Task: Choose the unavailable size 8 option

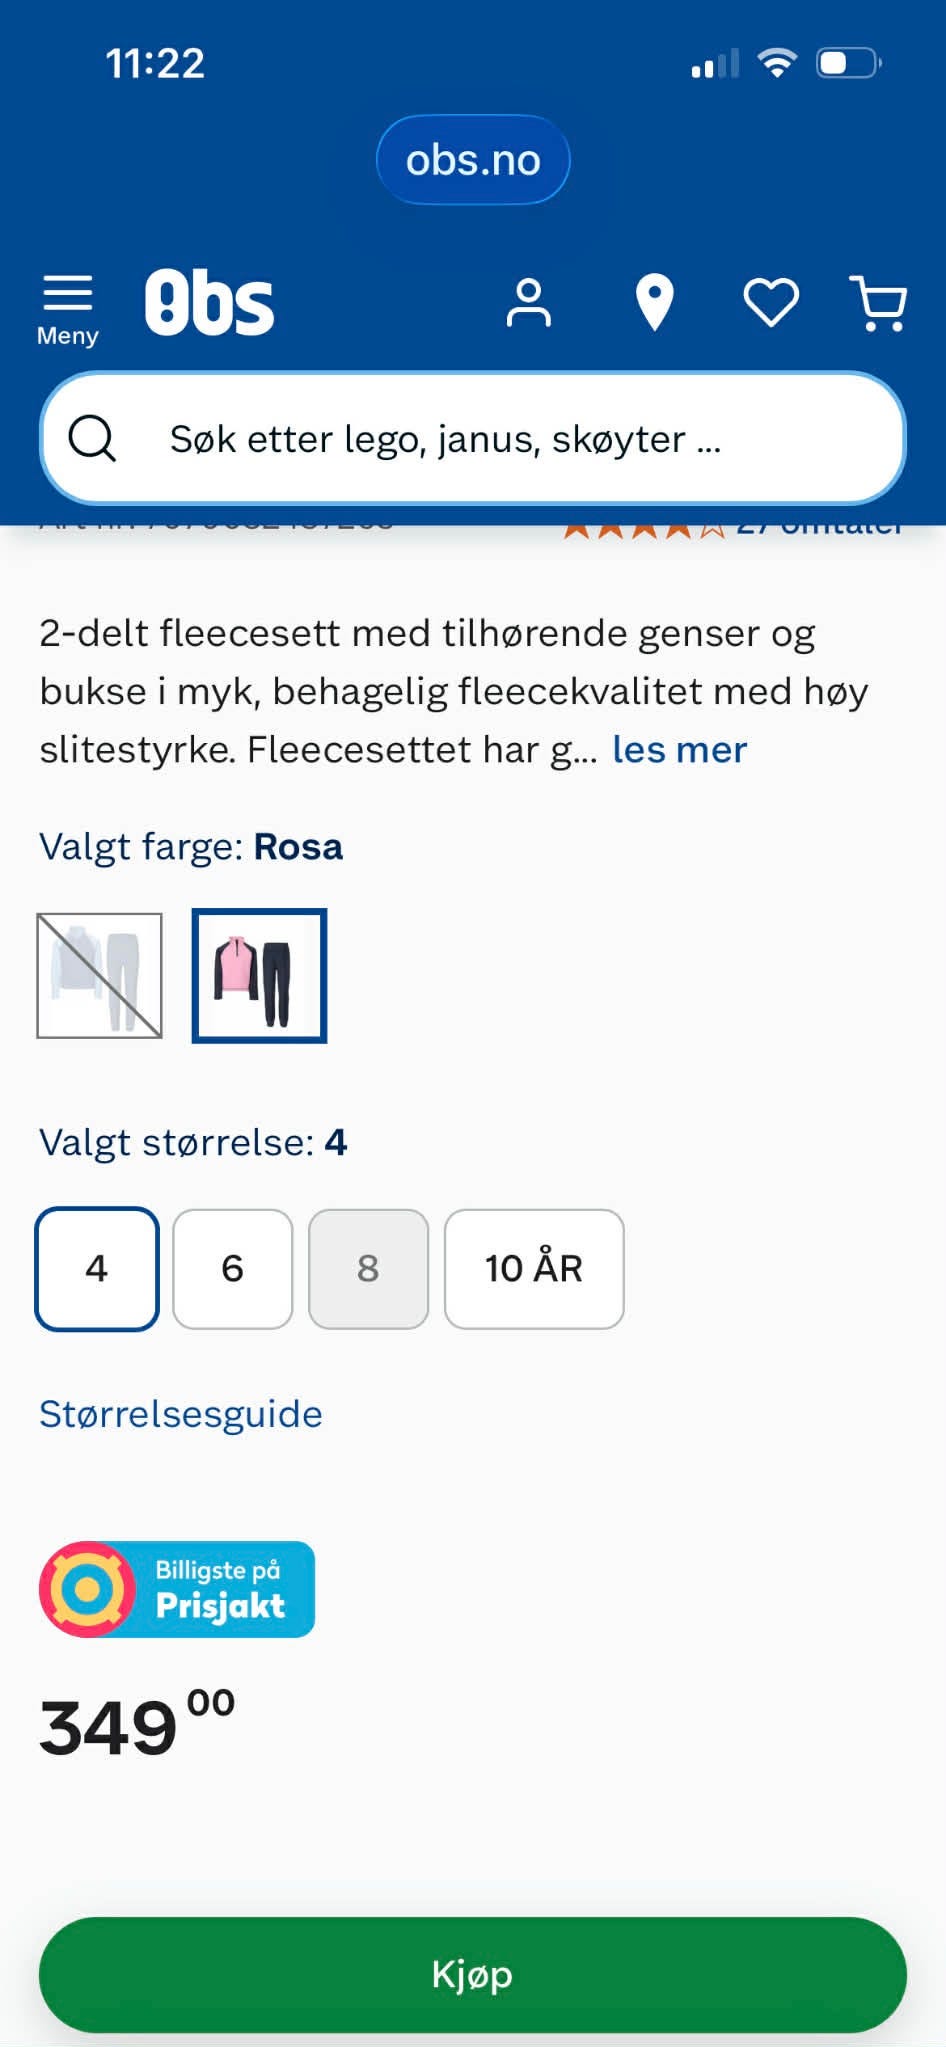Action: click(368, 1268)
